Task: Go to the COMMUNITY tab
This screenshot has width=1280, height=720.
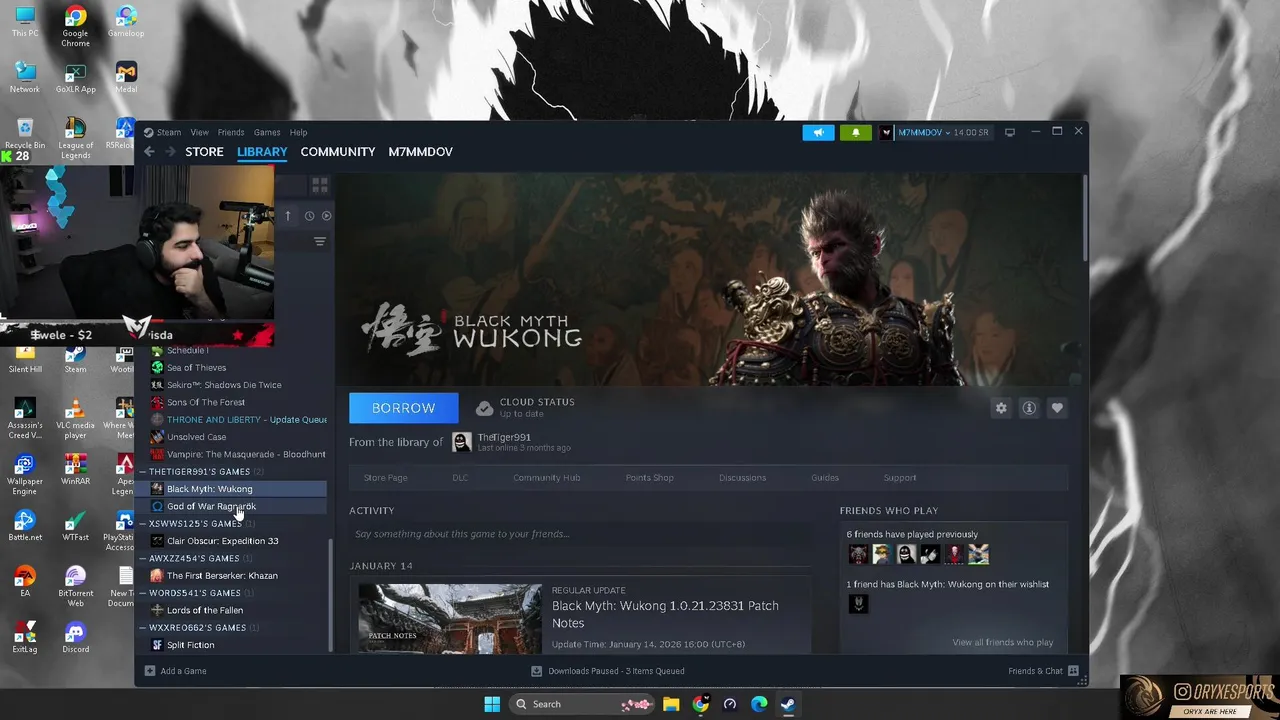Action: click(338, 152)
